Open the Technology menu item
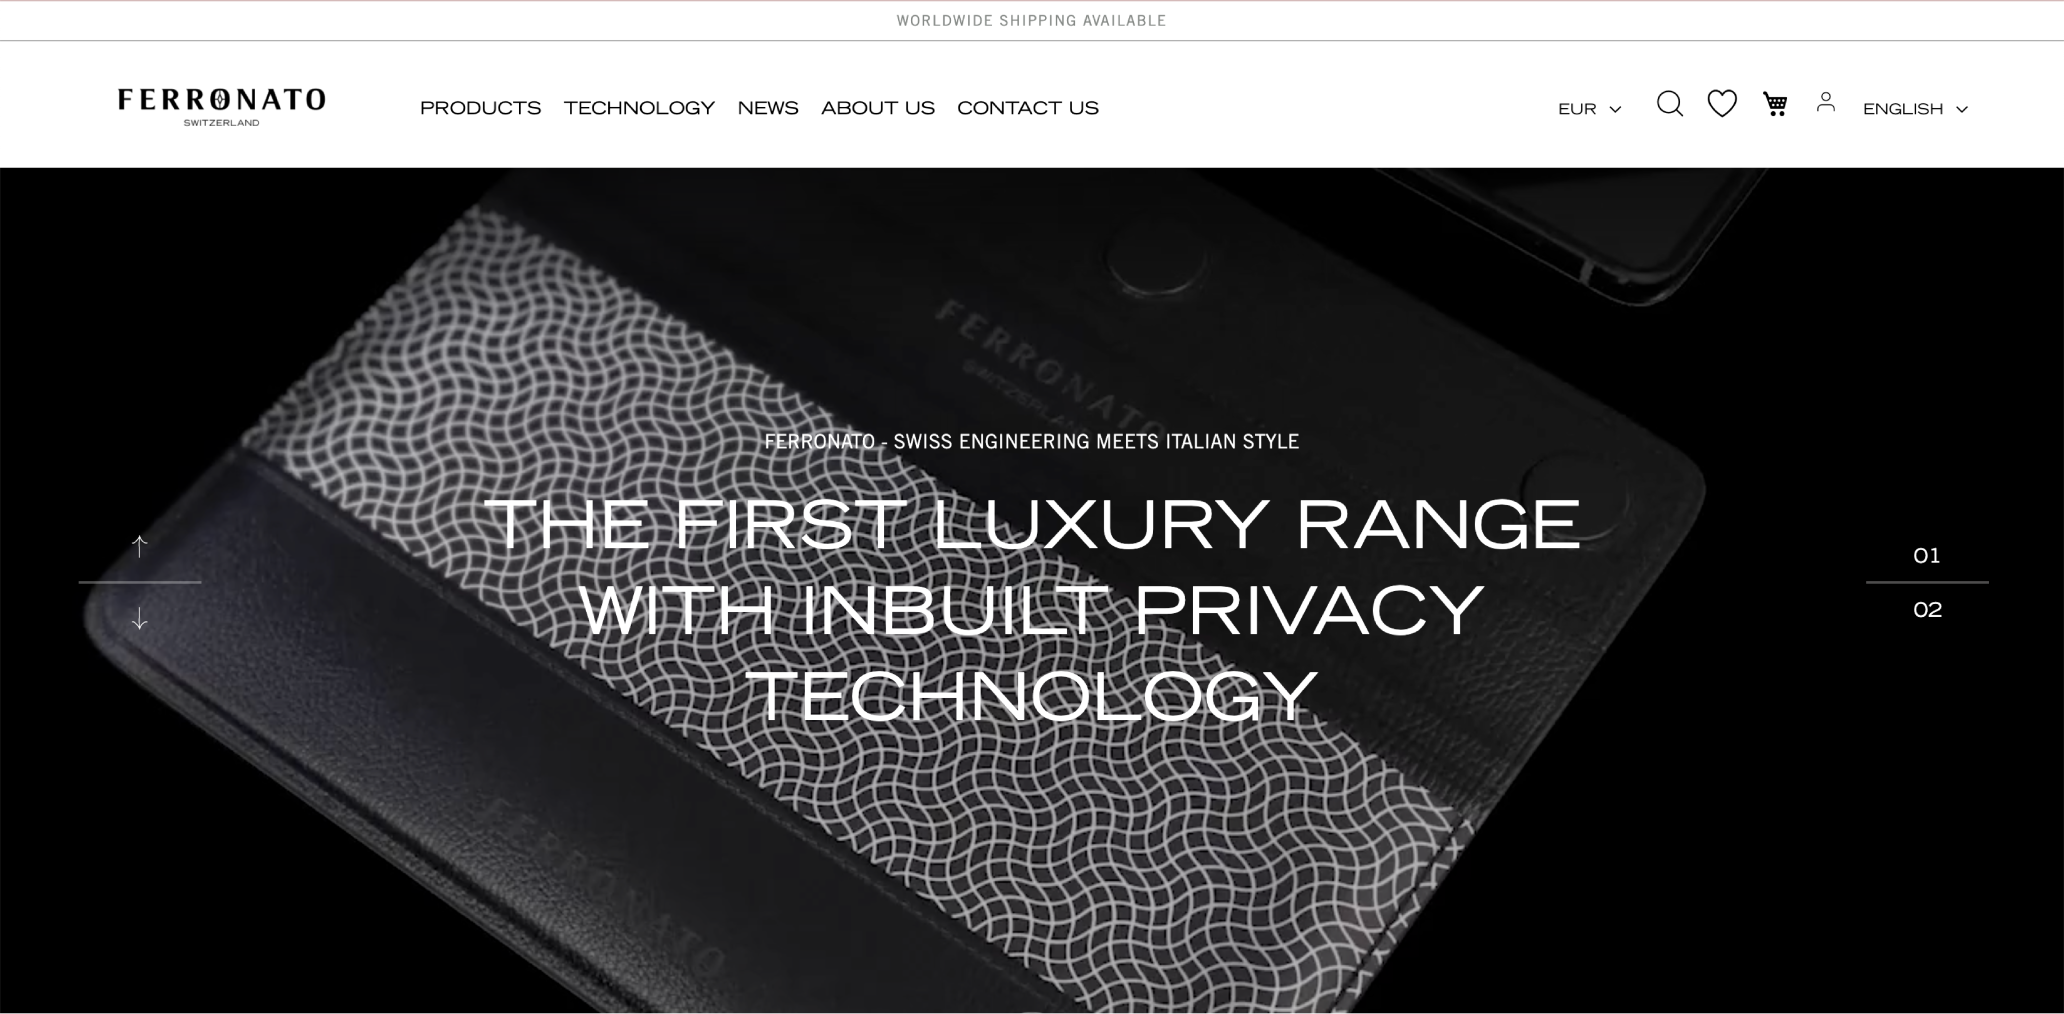Viewport: 2064px width, 1014px height. coord(639,108)
